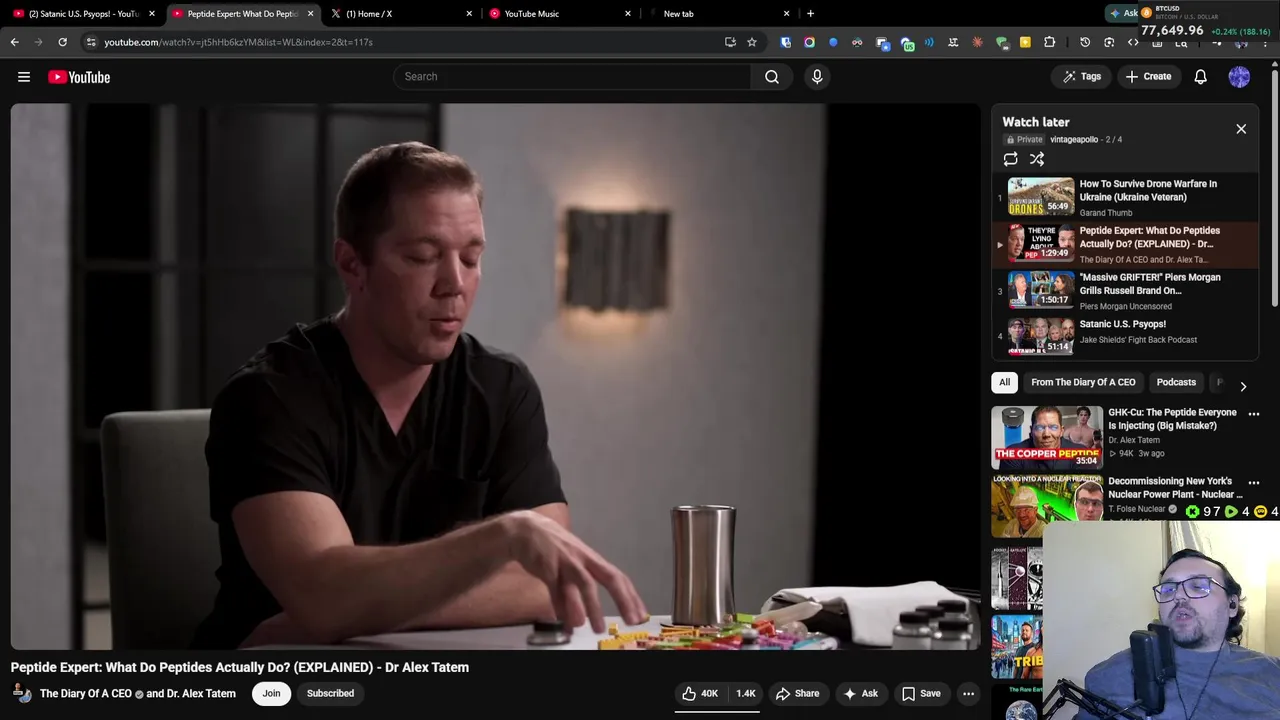This screenshot has width=1280, height=720.
Task: Close the YouTube Music tab
Action: [628, 14]
